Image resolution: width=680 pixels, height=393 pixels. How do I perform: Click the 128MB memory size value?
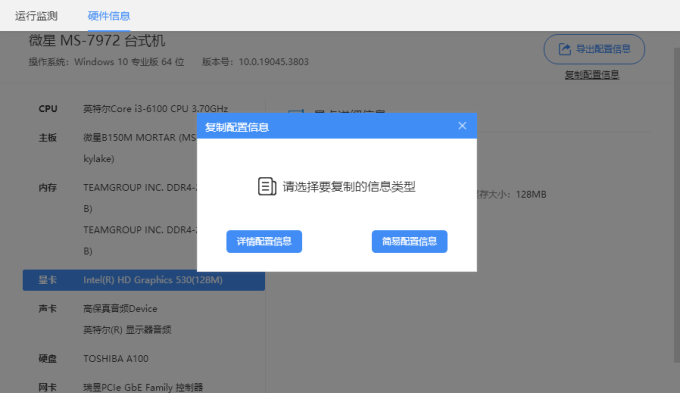tap(531, 194)
